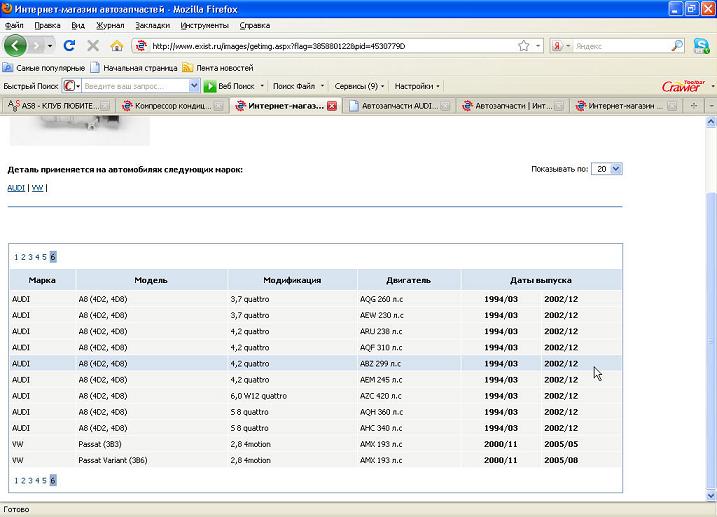717x517 pixels.
Task: Bookmark the page with the star icon
Action: [x=524, y=46]
